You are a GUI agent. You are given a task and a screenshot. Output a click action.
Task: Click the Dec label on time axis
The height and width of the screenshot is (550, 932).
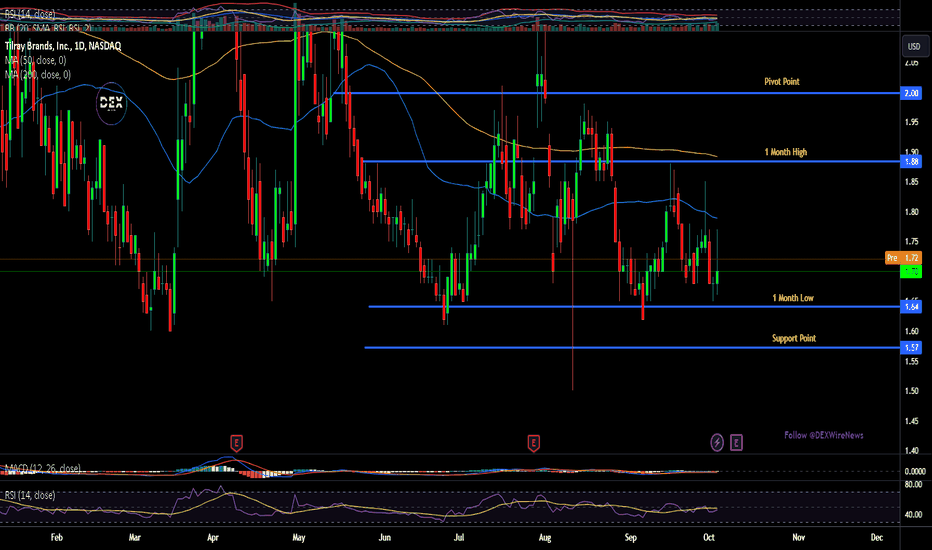(x=877, y=538)
